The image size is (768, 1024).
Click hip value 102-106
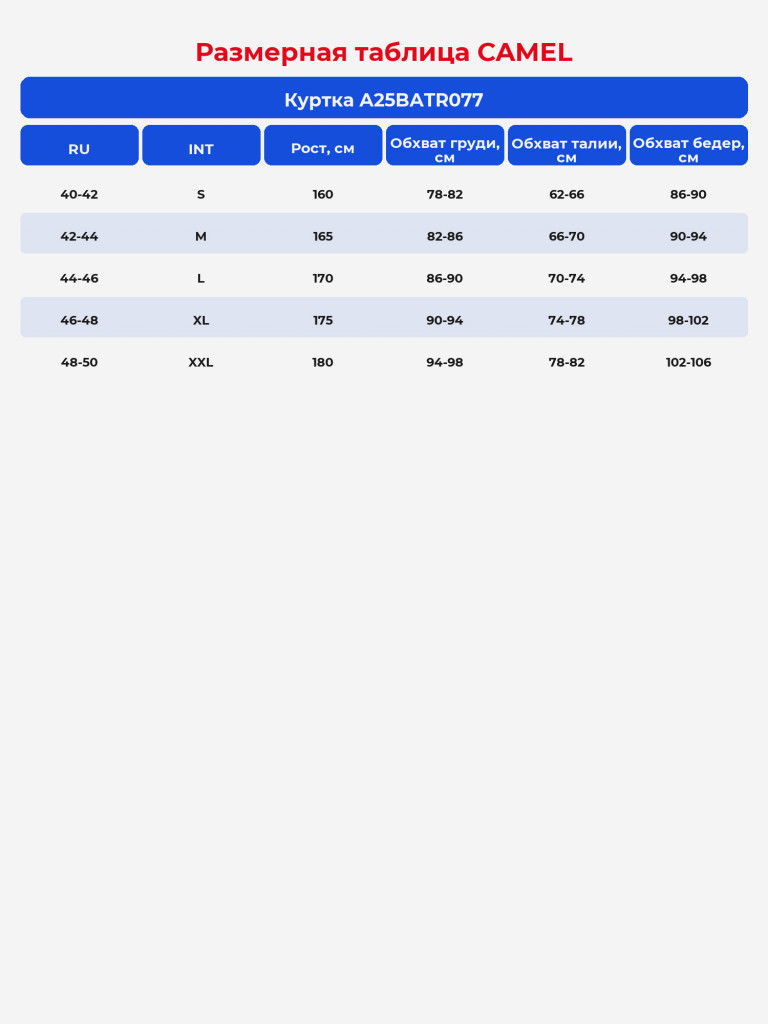(688, 362)
